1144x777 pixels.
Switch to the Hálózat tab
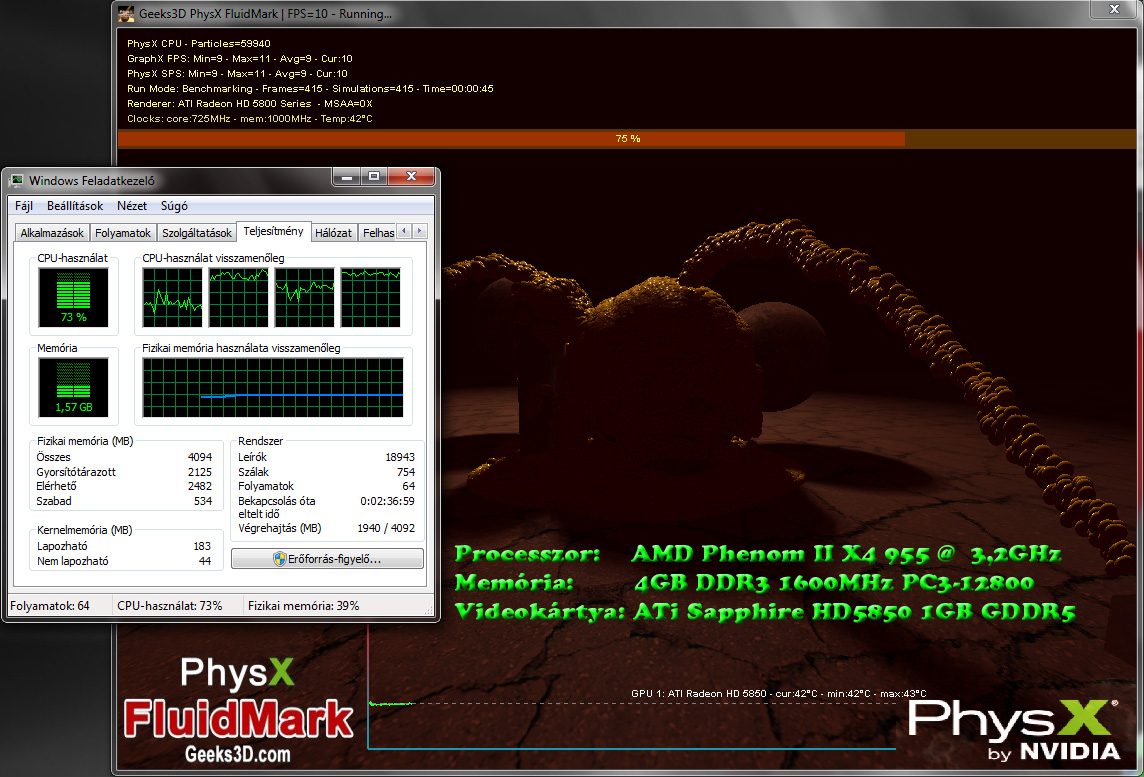pyautogui.click(x=333, y=233)
